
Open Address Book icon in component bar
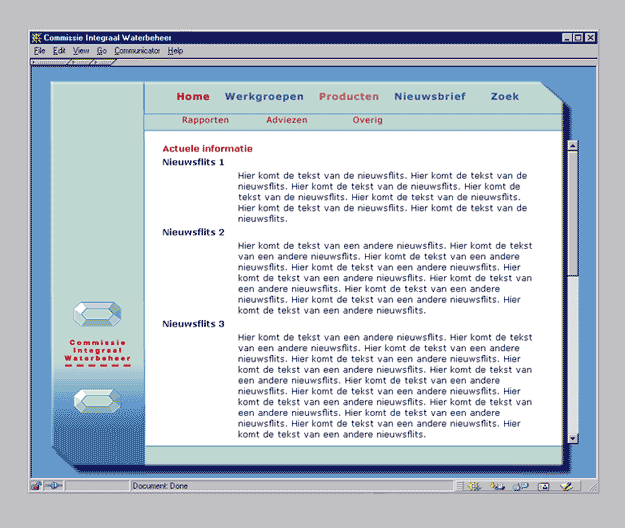[544, 486]
